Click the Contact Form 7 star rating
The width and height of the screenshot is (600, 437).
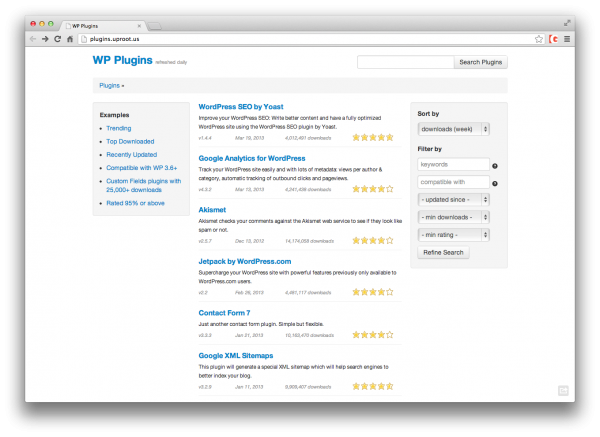pyautogui.click(x=373, y=335)
